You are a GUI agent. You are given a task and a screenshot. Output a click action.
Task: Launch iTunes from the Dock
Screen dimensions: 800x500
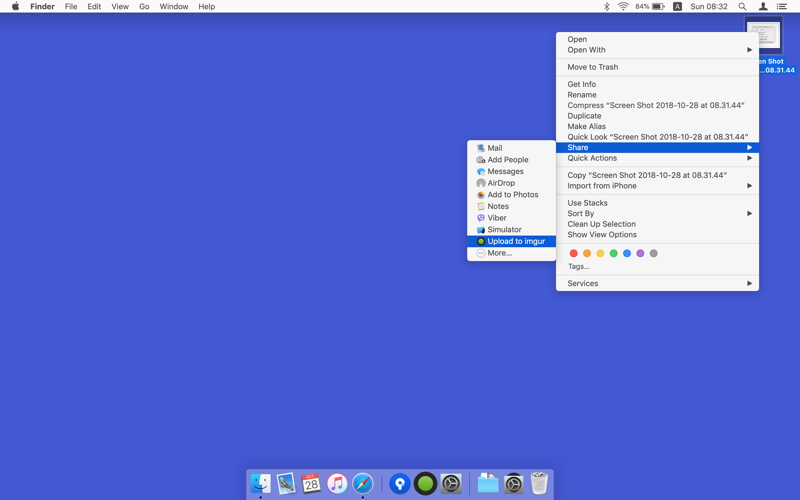pos(337,484)
